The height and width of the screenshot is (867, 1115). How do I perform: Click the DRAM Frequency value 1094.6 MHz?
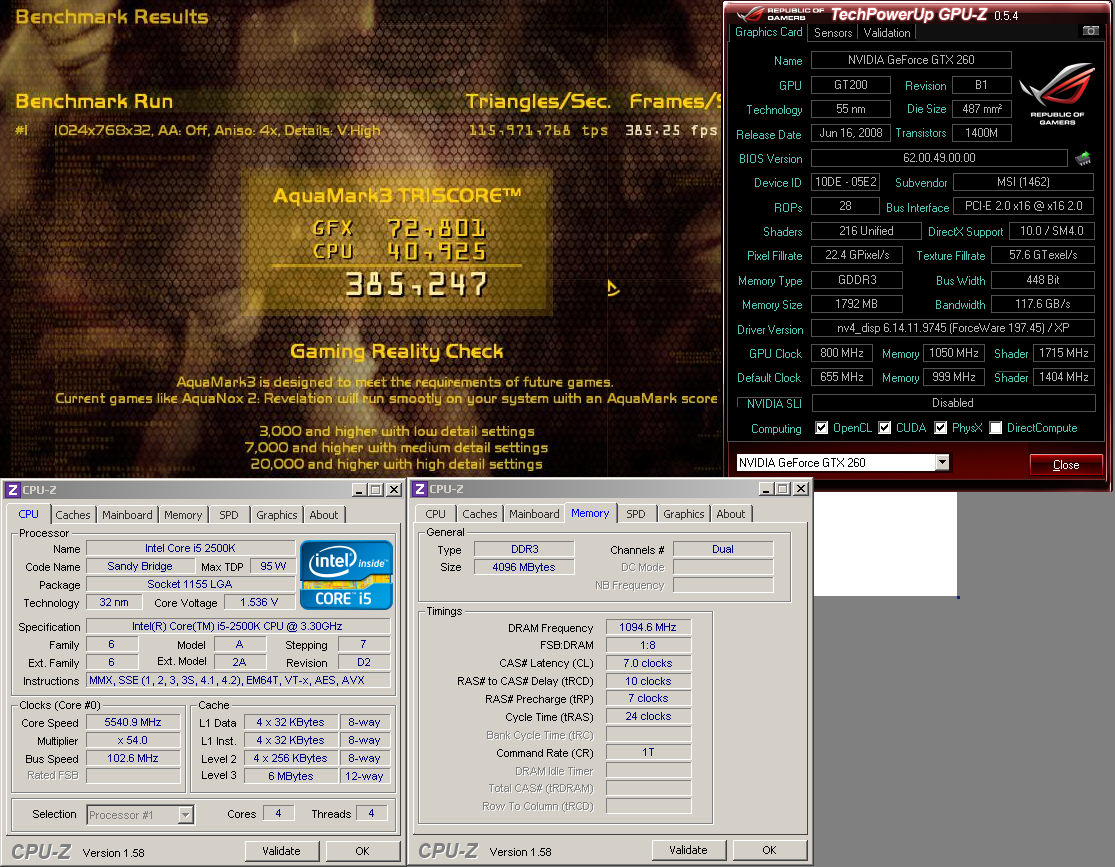click(648, 627)
